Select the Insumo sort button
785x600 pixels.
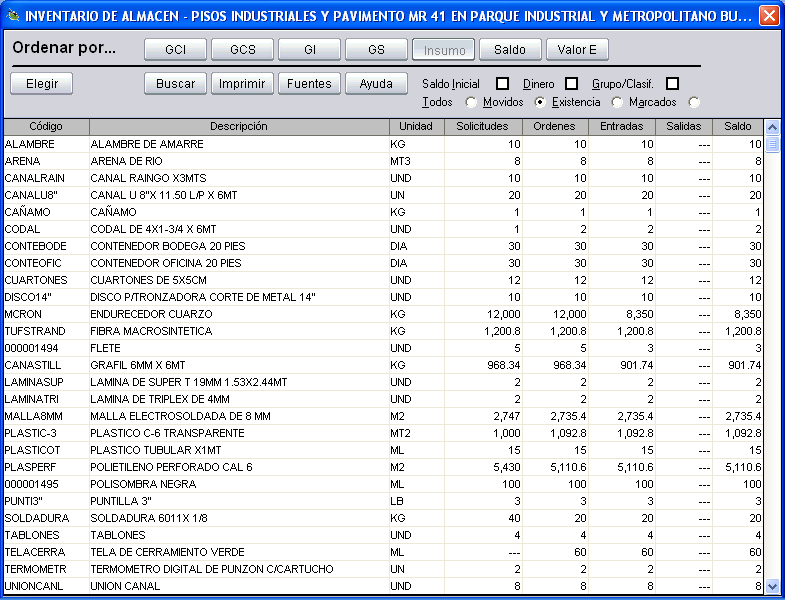tap(444, 50)
